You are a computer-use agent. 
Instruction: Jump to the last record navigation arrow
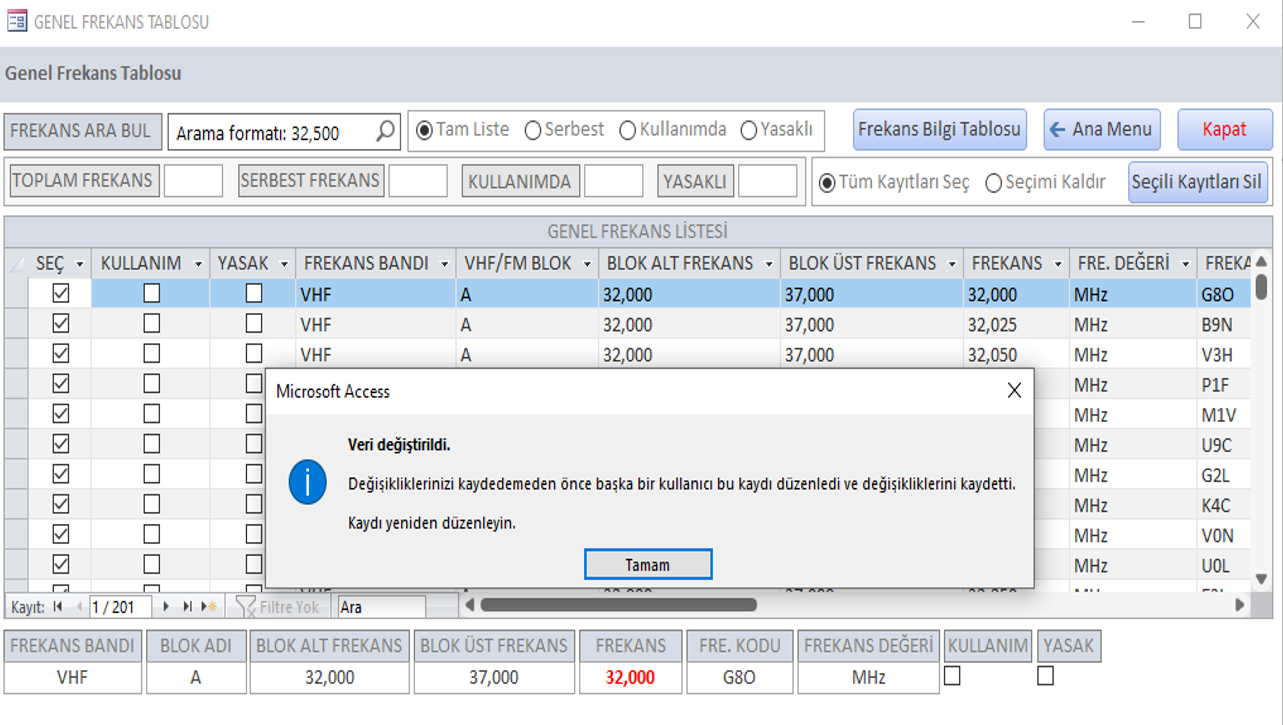coord(186,607)
